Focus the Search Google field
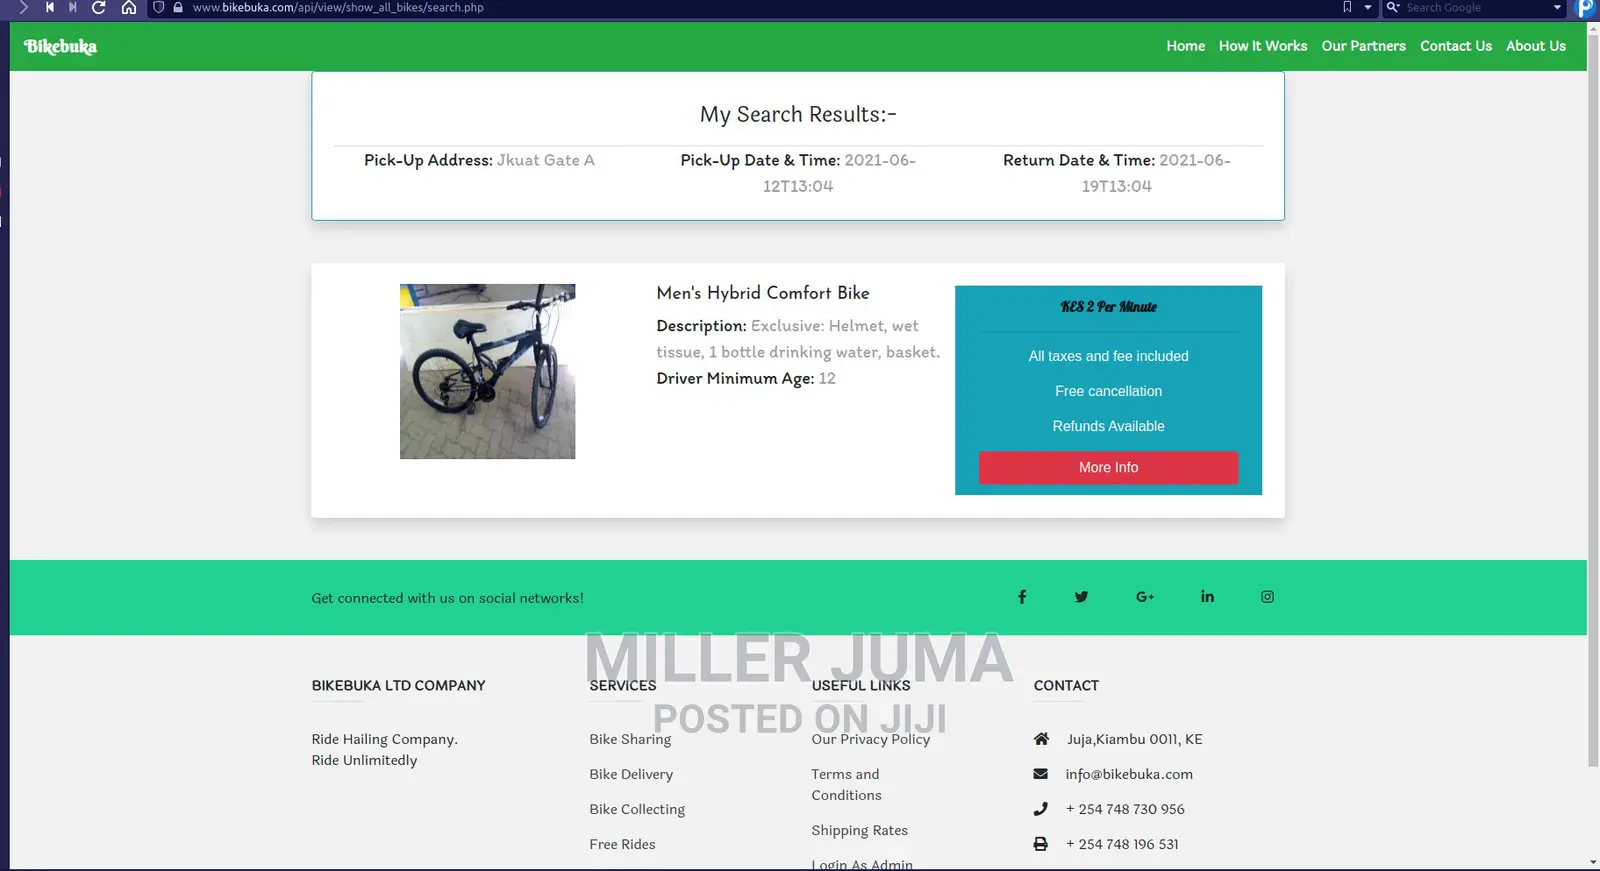 (1474, 7)
